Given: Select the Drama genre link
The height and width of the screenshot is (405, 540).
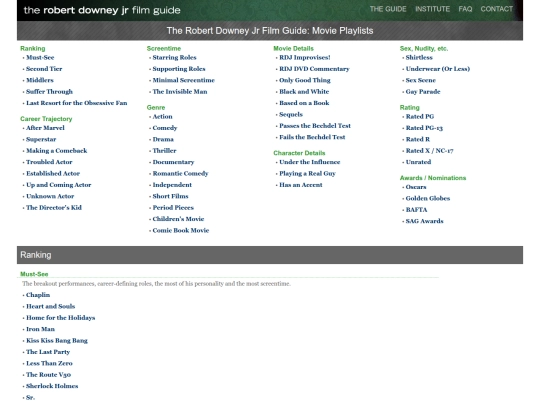Looking at the screenshot, I should pyautogui.click(x=163, y=139).
